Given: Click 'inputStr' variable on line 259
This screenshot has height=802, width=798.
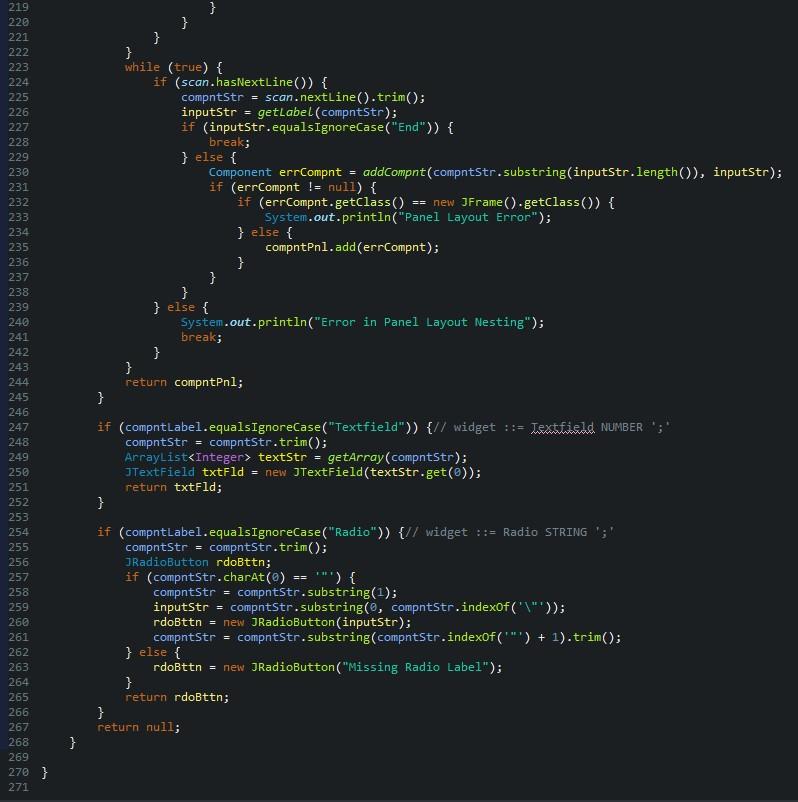Looking at the screenshot, I should [x=181, y=607].
